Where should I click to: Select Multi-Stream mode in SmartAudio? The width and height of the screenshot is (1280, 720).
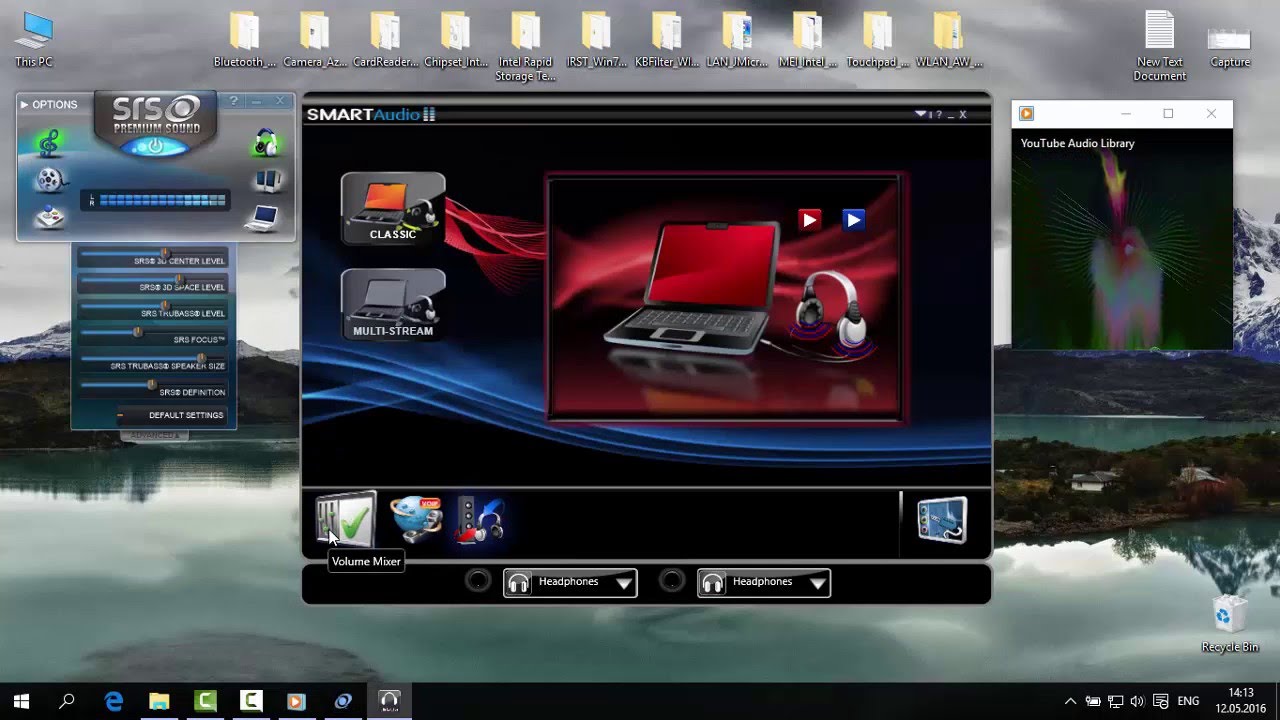393,304
